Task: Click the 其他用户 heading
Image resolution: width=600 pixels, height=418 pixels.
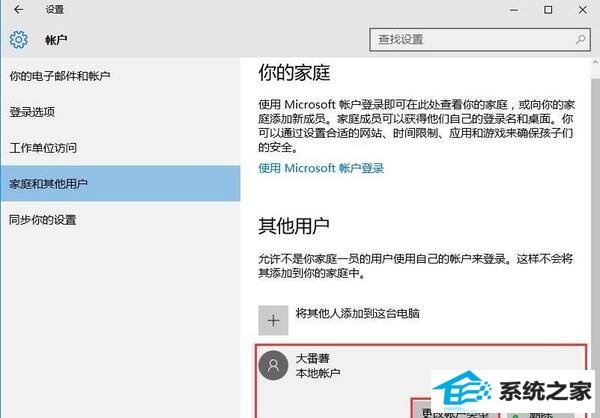Action: (294, 226)
